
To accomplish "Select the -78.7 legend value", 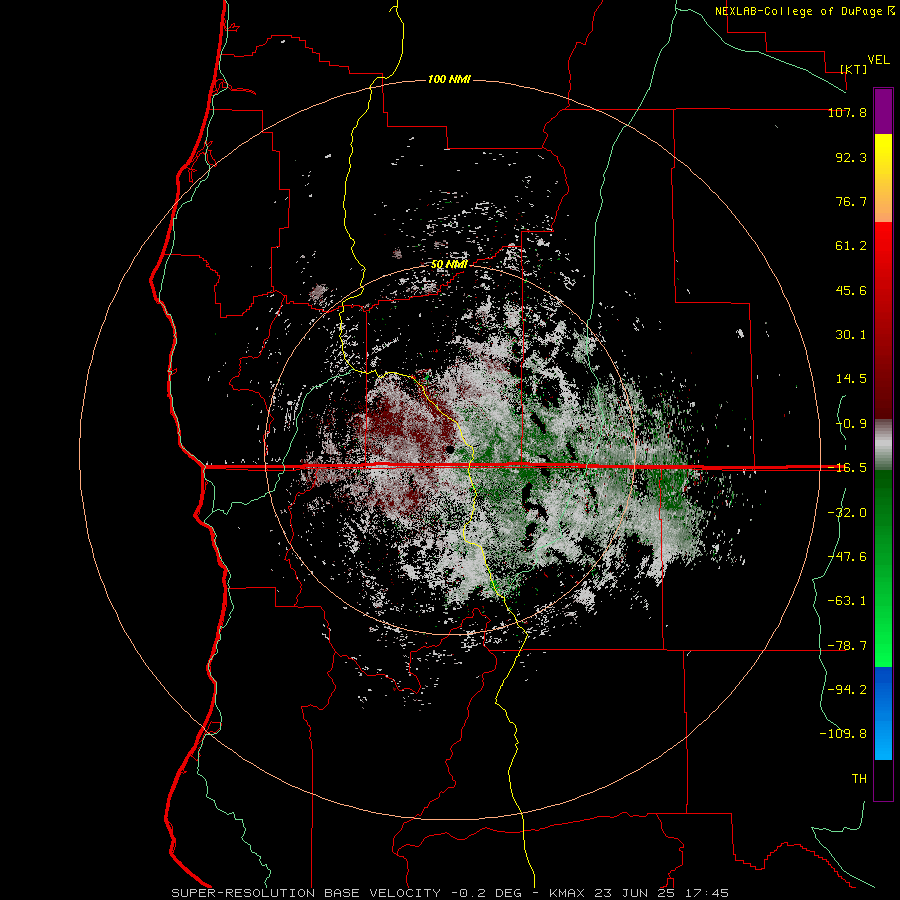I will click(x=847, y=645).
